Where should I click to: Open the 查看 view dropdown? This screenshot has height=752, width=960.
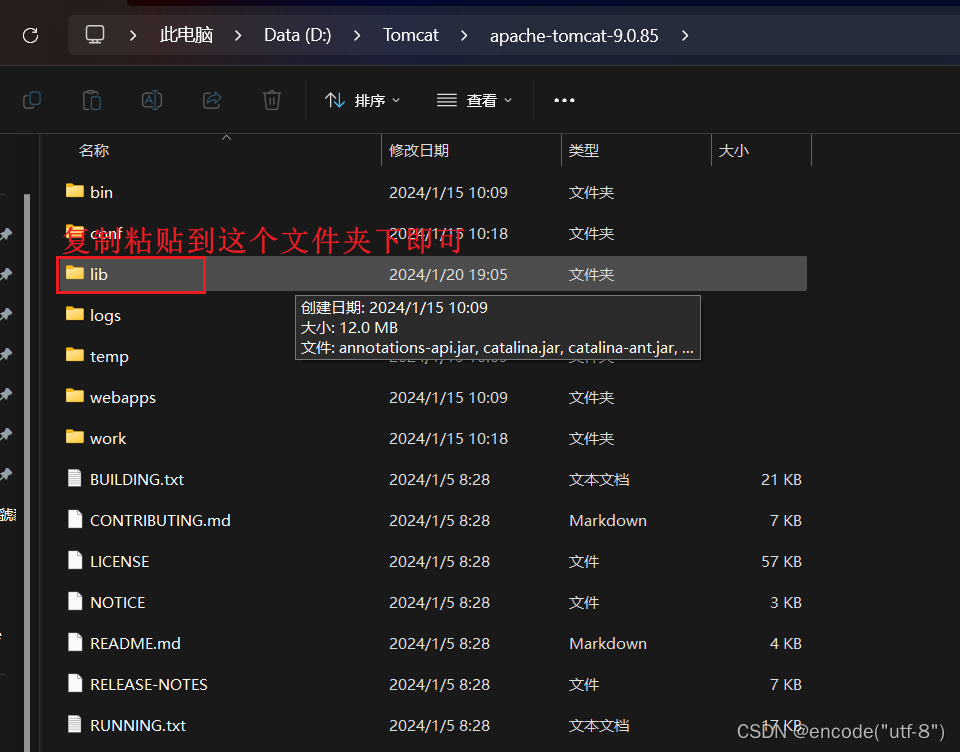tap(474, 100)
